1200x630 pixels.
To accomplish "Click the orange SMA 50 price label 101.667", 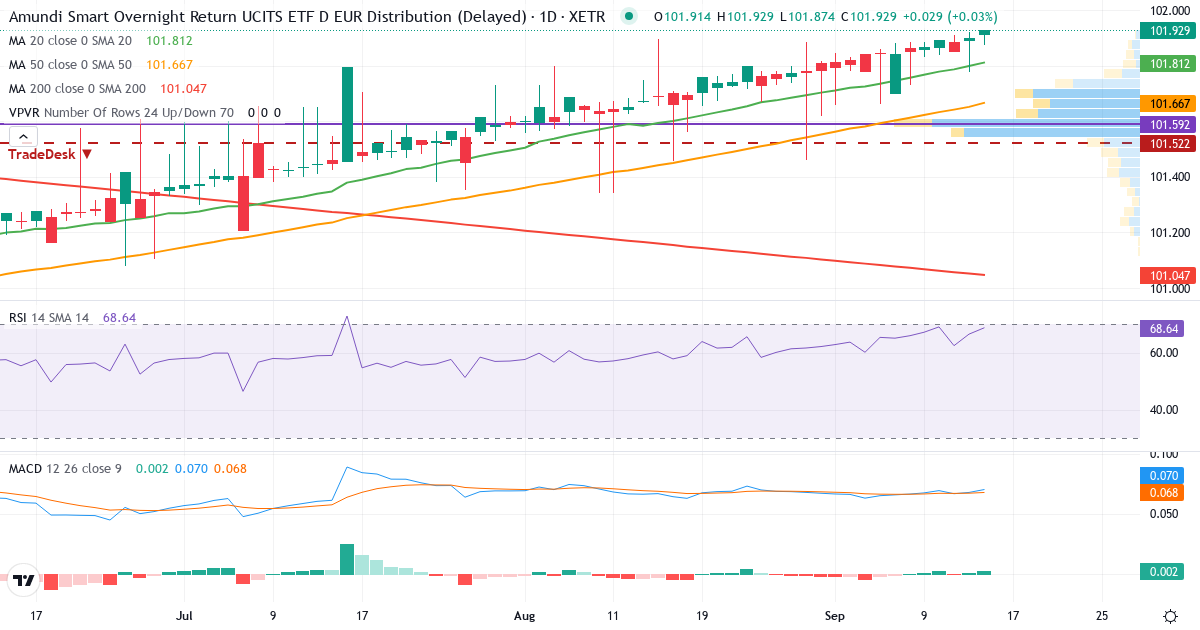I will 1169,104.
